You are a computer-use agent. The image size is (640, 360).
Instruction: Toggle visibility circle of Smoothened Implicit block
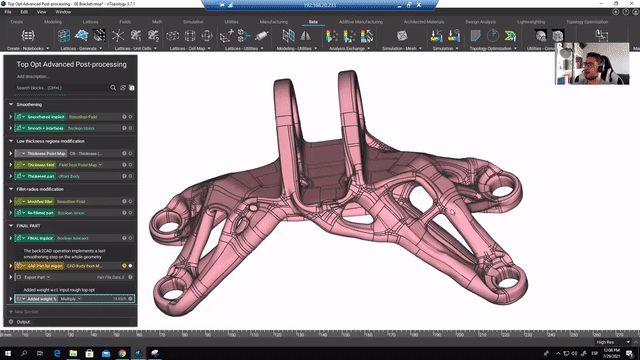click(131, 117)
